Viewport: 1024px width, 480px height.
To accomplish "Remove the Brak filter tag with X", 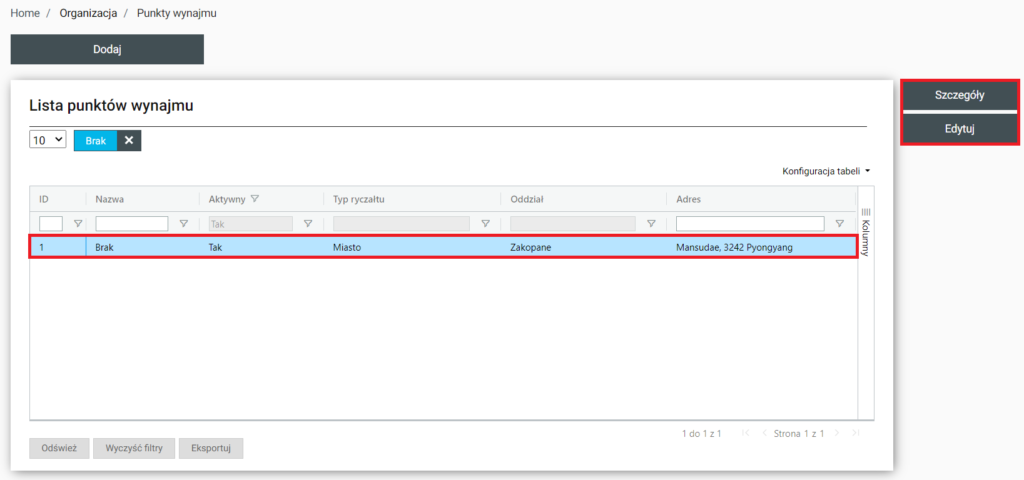I will [129, 141].
